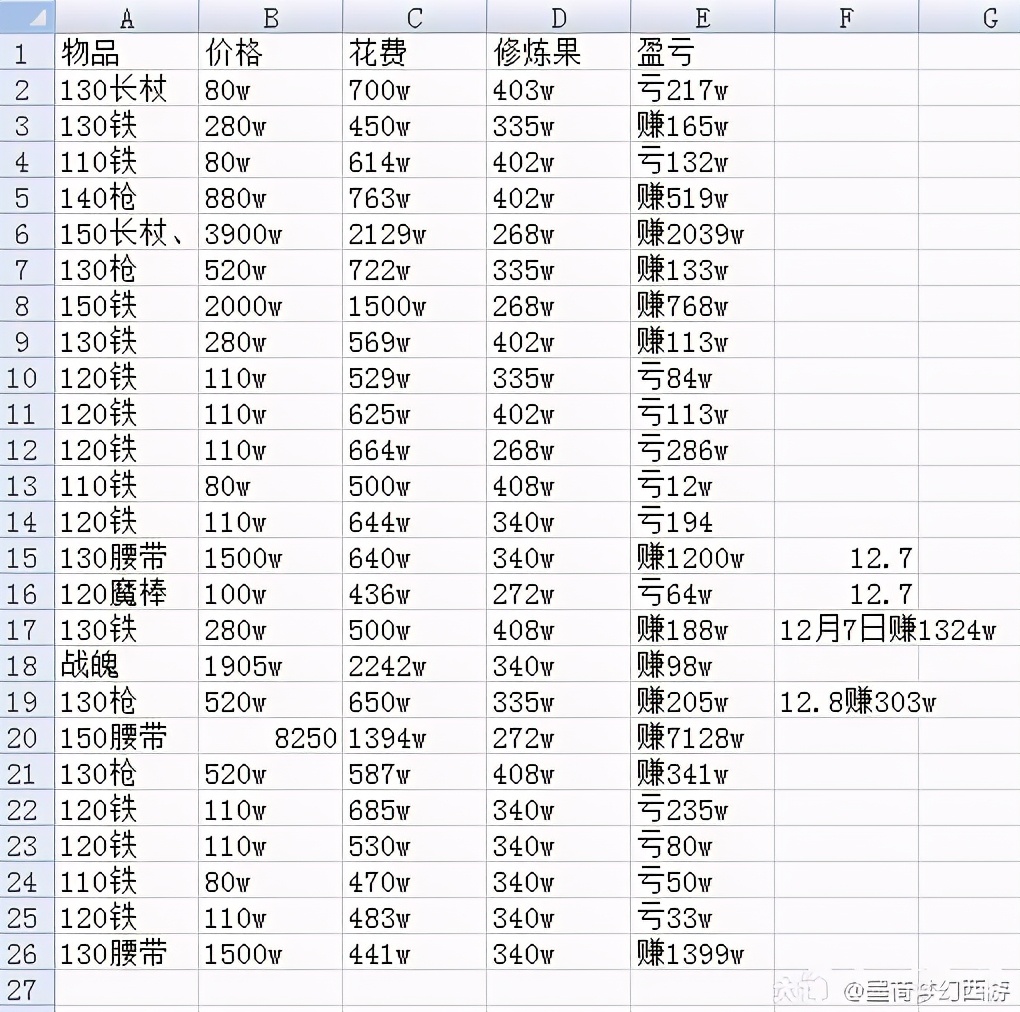Select the 盈亏 column header cell
This screenshot has height=1012, width=1020.
tap(701, 53)
